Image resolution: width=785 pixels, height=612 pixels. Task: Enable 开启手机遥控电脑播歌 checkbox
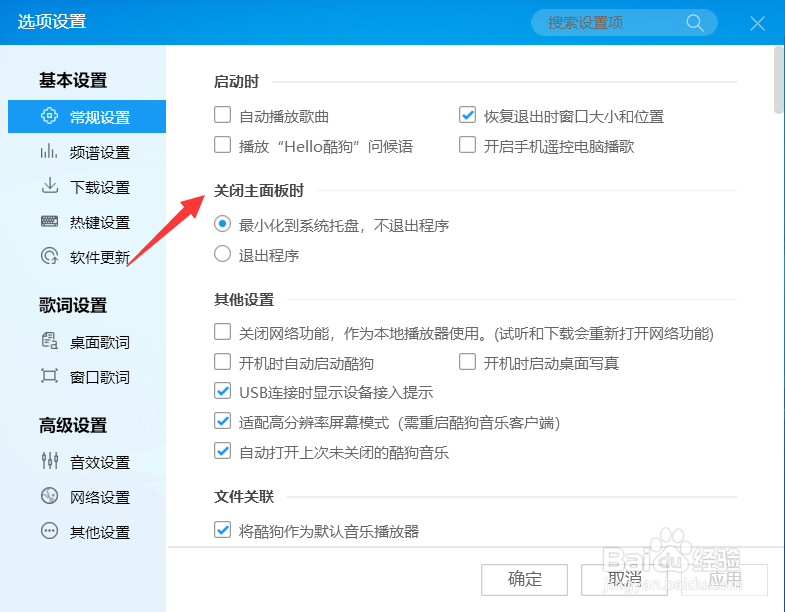tap(467, 145)
